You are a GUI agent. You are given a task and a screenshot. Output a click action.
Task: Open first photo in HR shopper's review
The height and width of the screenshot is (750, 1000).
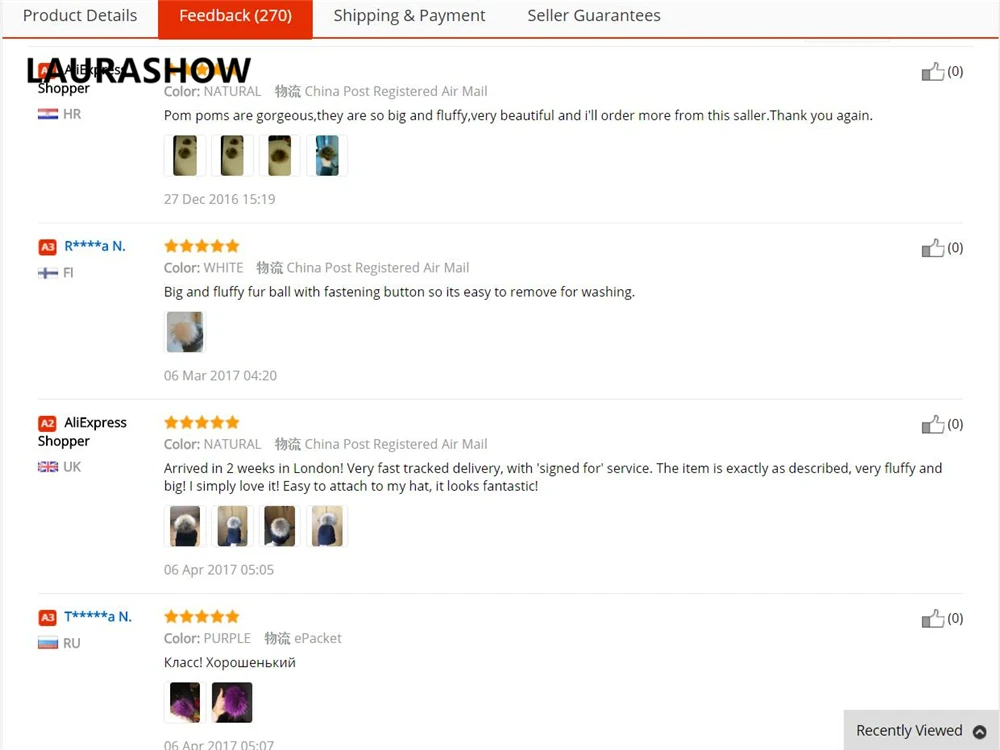pyautogui.click(x=185, y=156)
